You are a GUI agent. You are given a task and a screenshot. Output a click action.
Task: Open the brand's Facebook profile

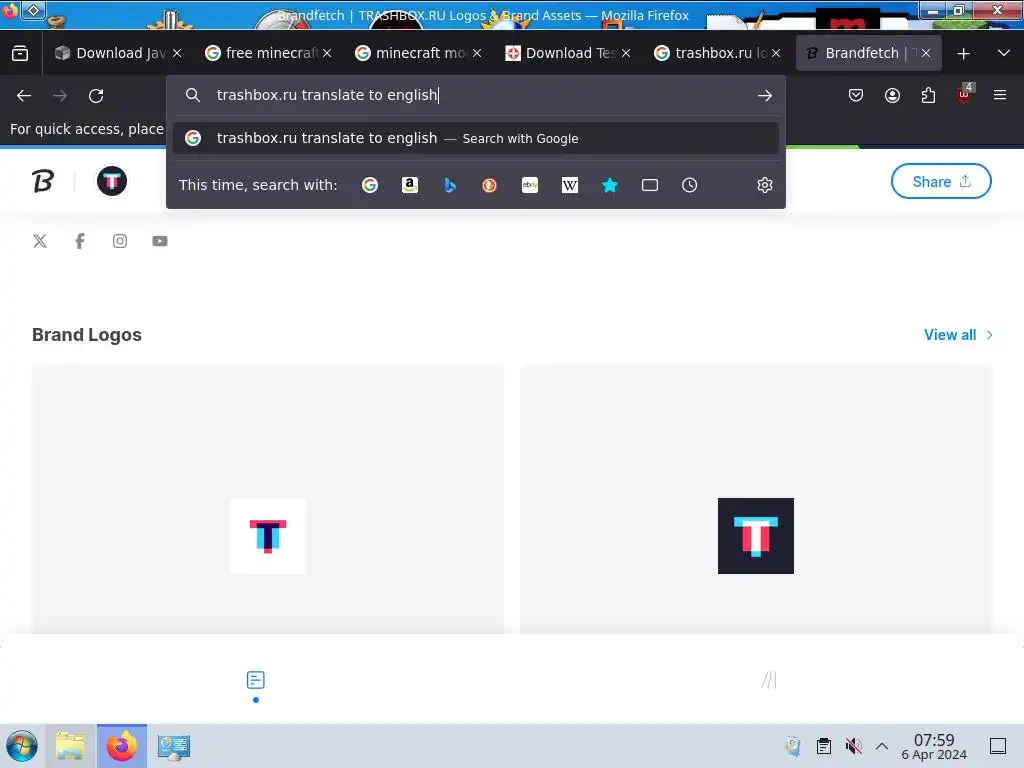point(80,241)
